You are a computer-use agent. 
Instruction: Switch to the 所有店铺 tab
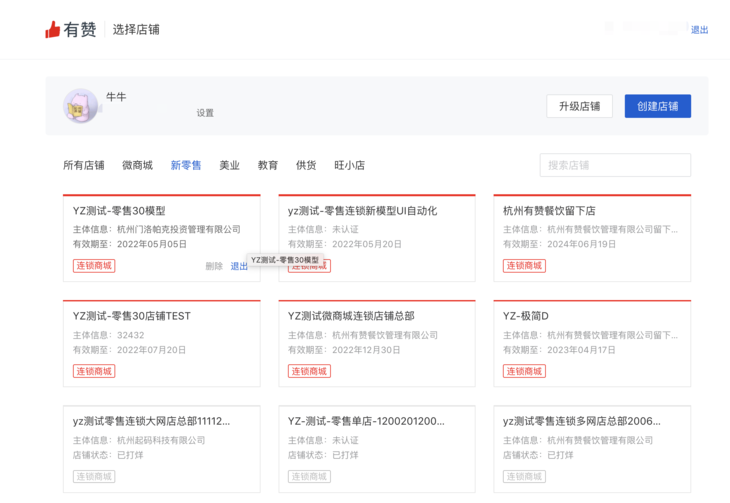83,165
